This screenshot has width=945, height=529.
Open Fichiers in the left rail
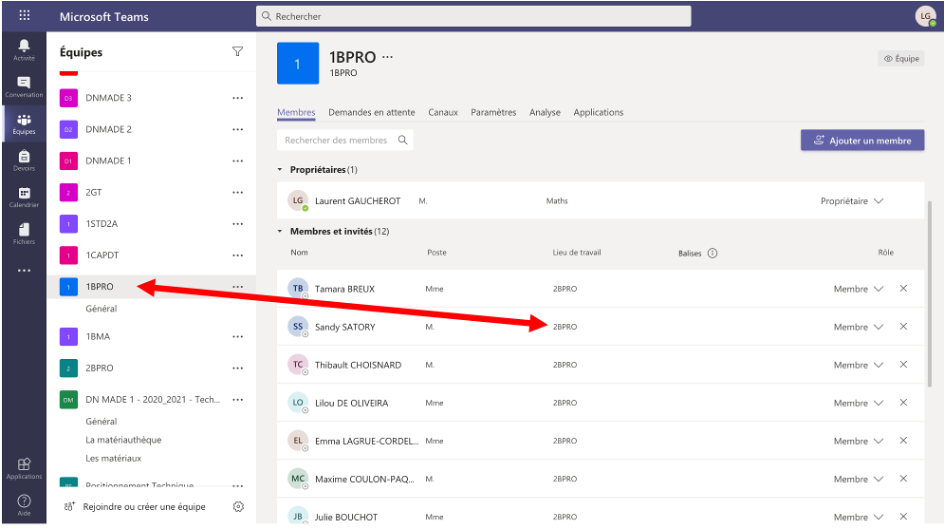click(x=24, y=234)
